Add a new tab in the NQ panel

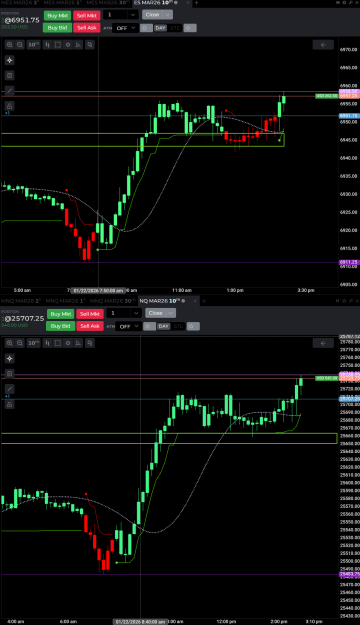tap(205, 301)
